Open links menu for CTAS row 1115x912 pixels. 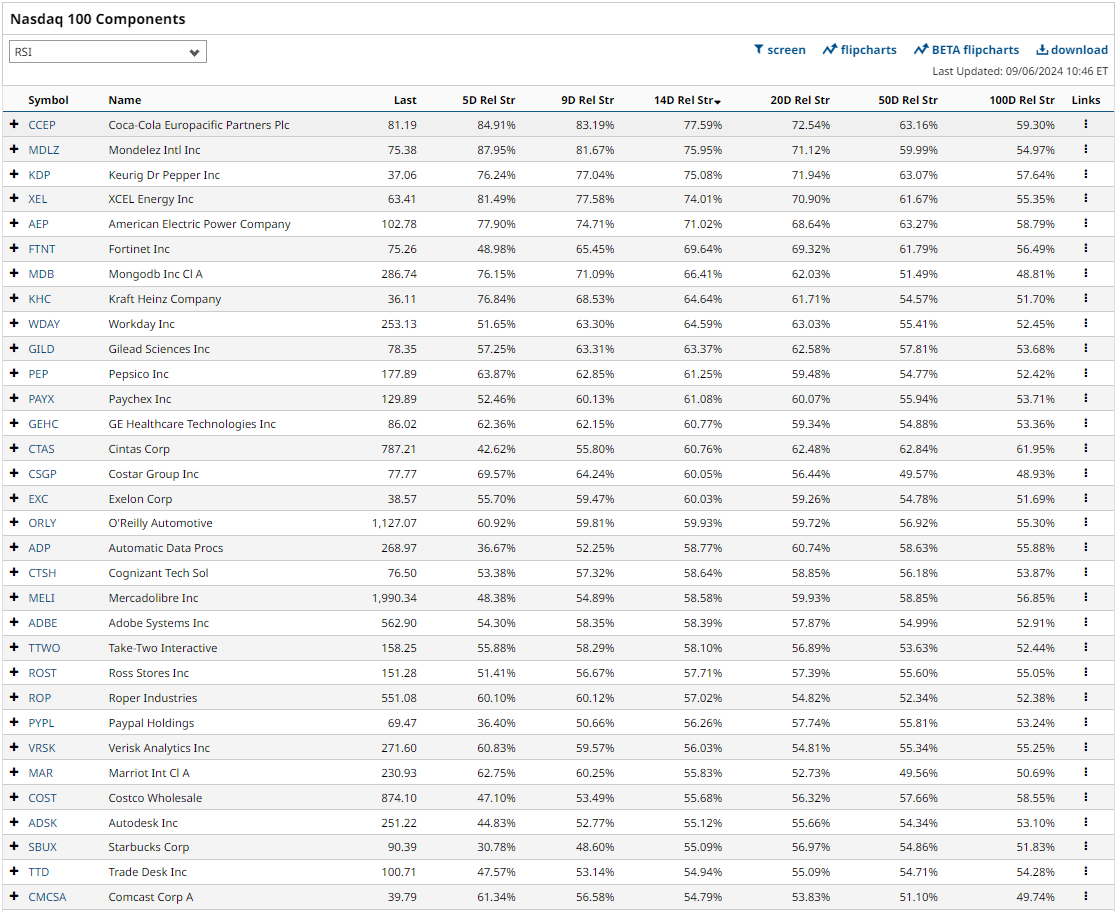(x=1085, y=449)
